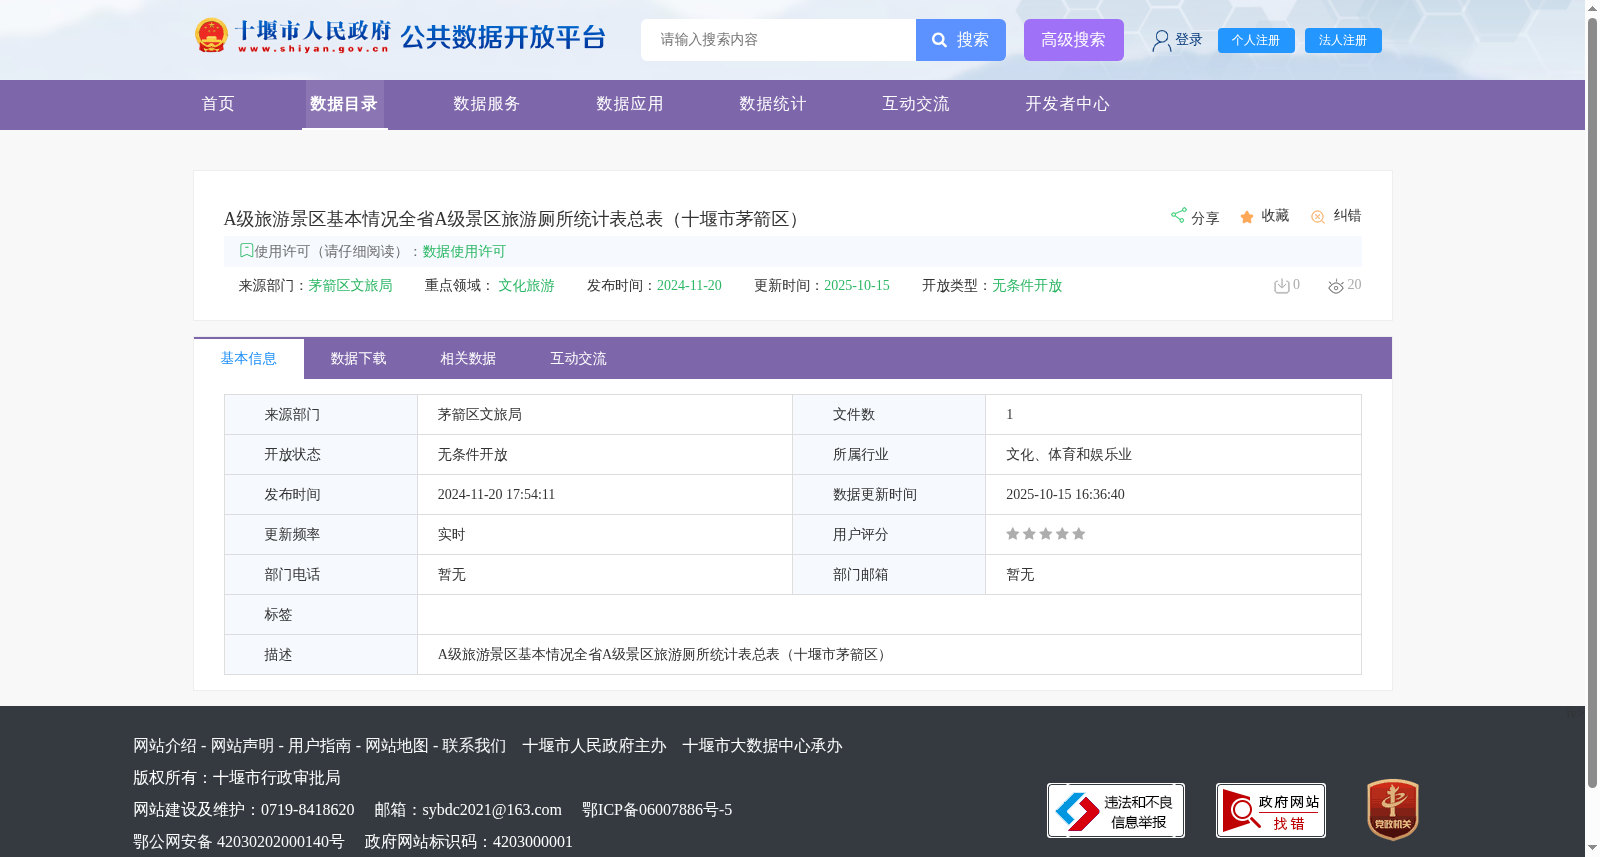Click the share icon next to 分享
Viewport: 1600px width, 857px height.
(1178, 215)
